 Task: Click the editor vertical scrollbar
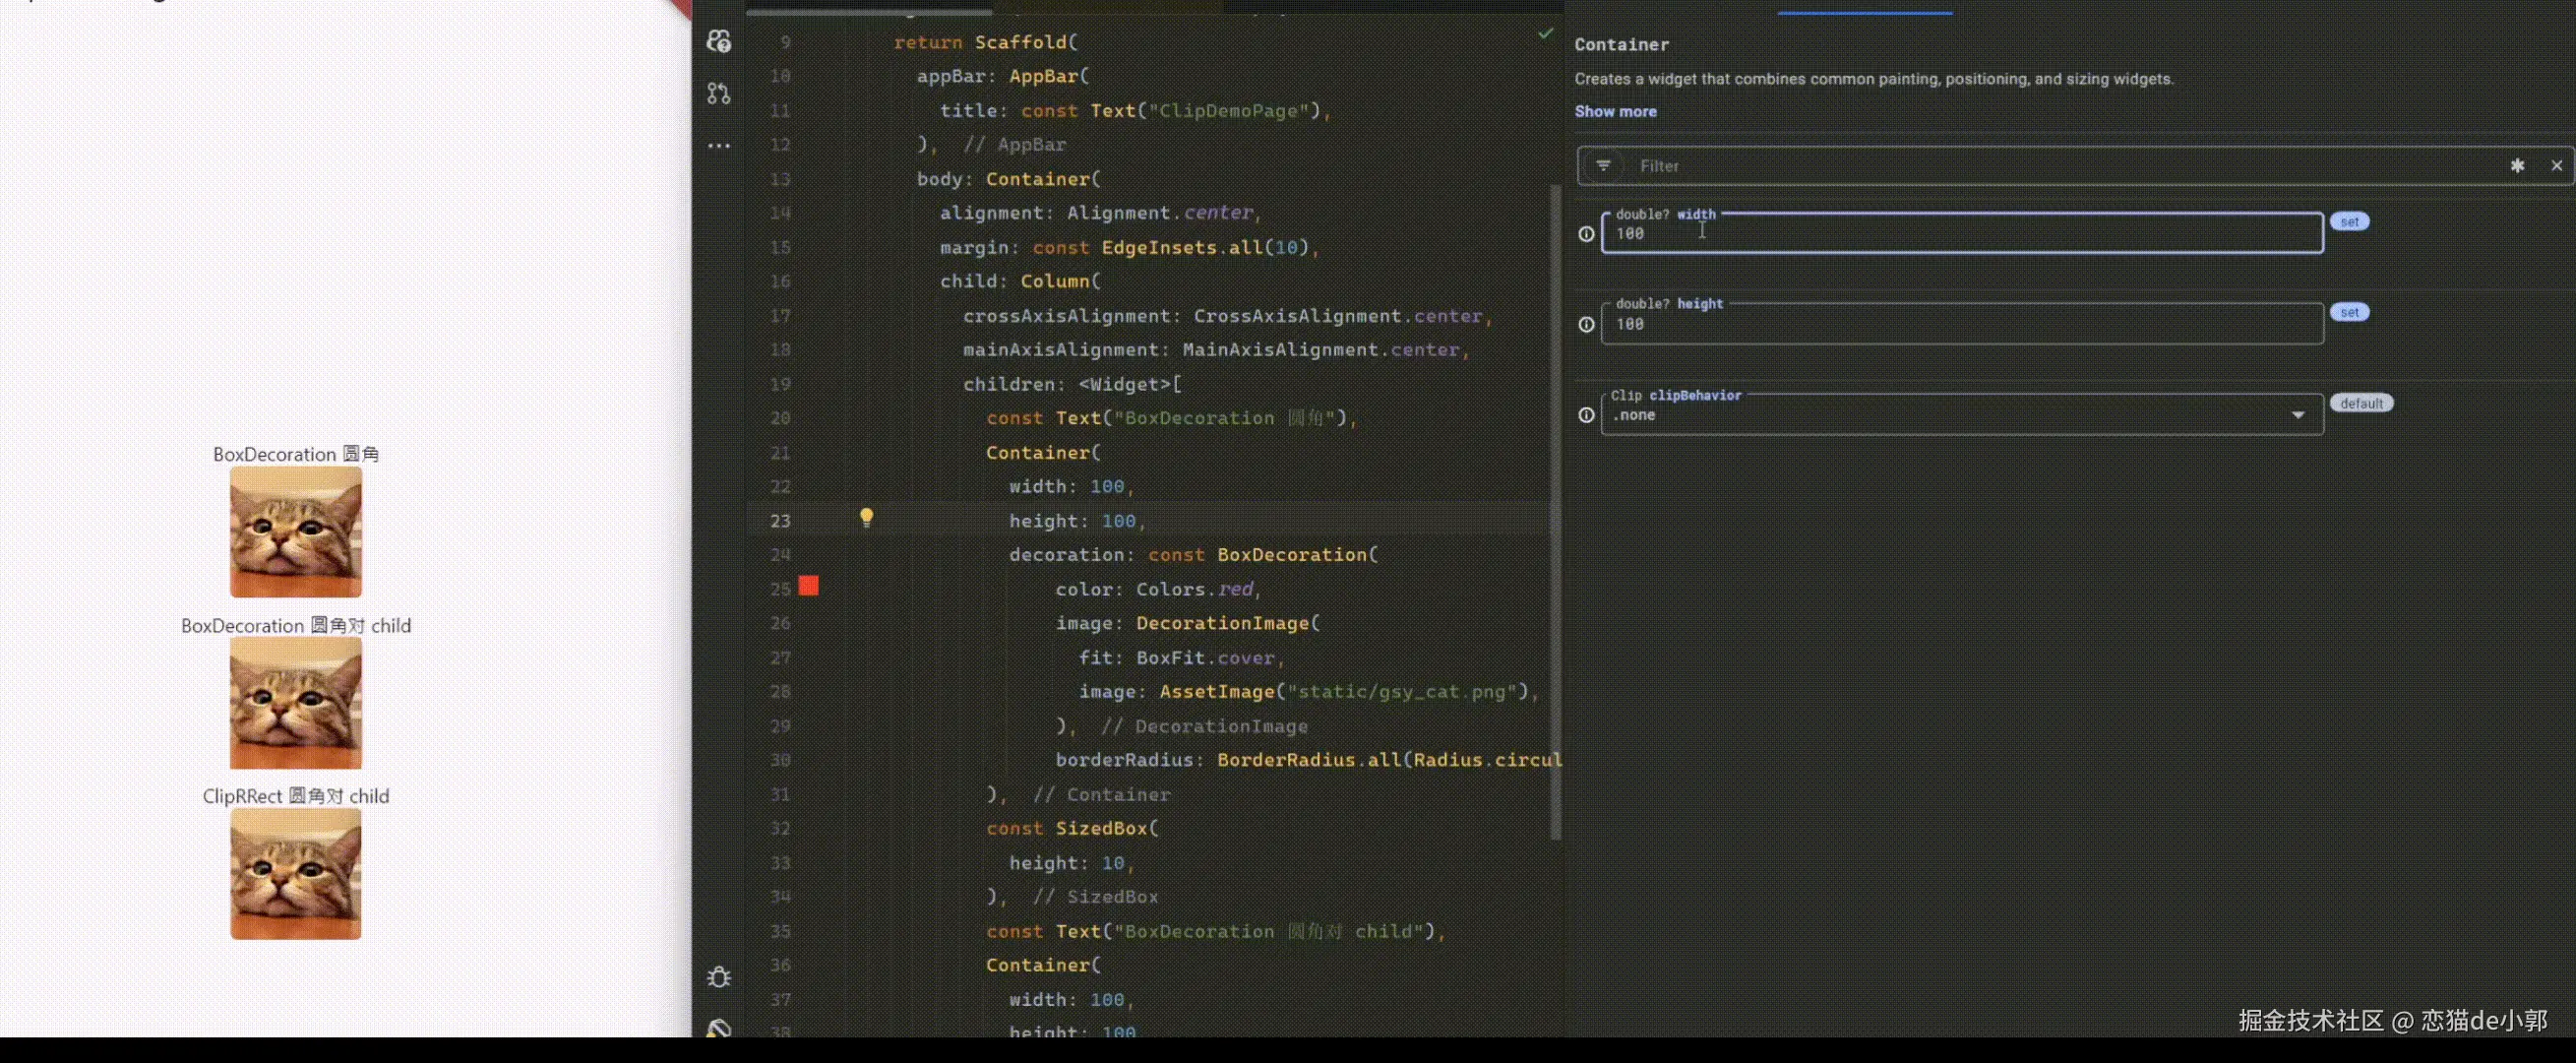click(x=1555, y=510)
